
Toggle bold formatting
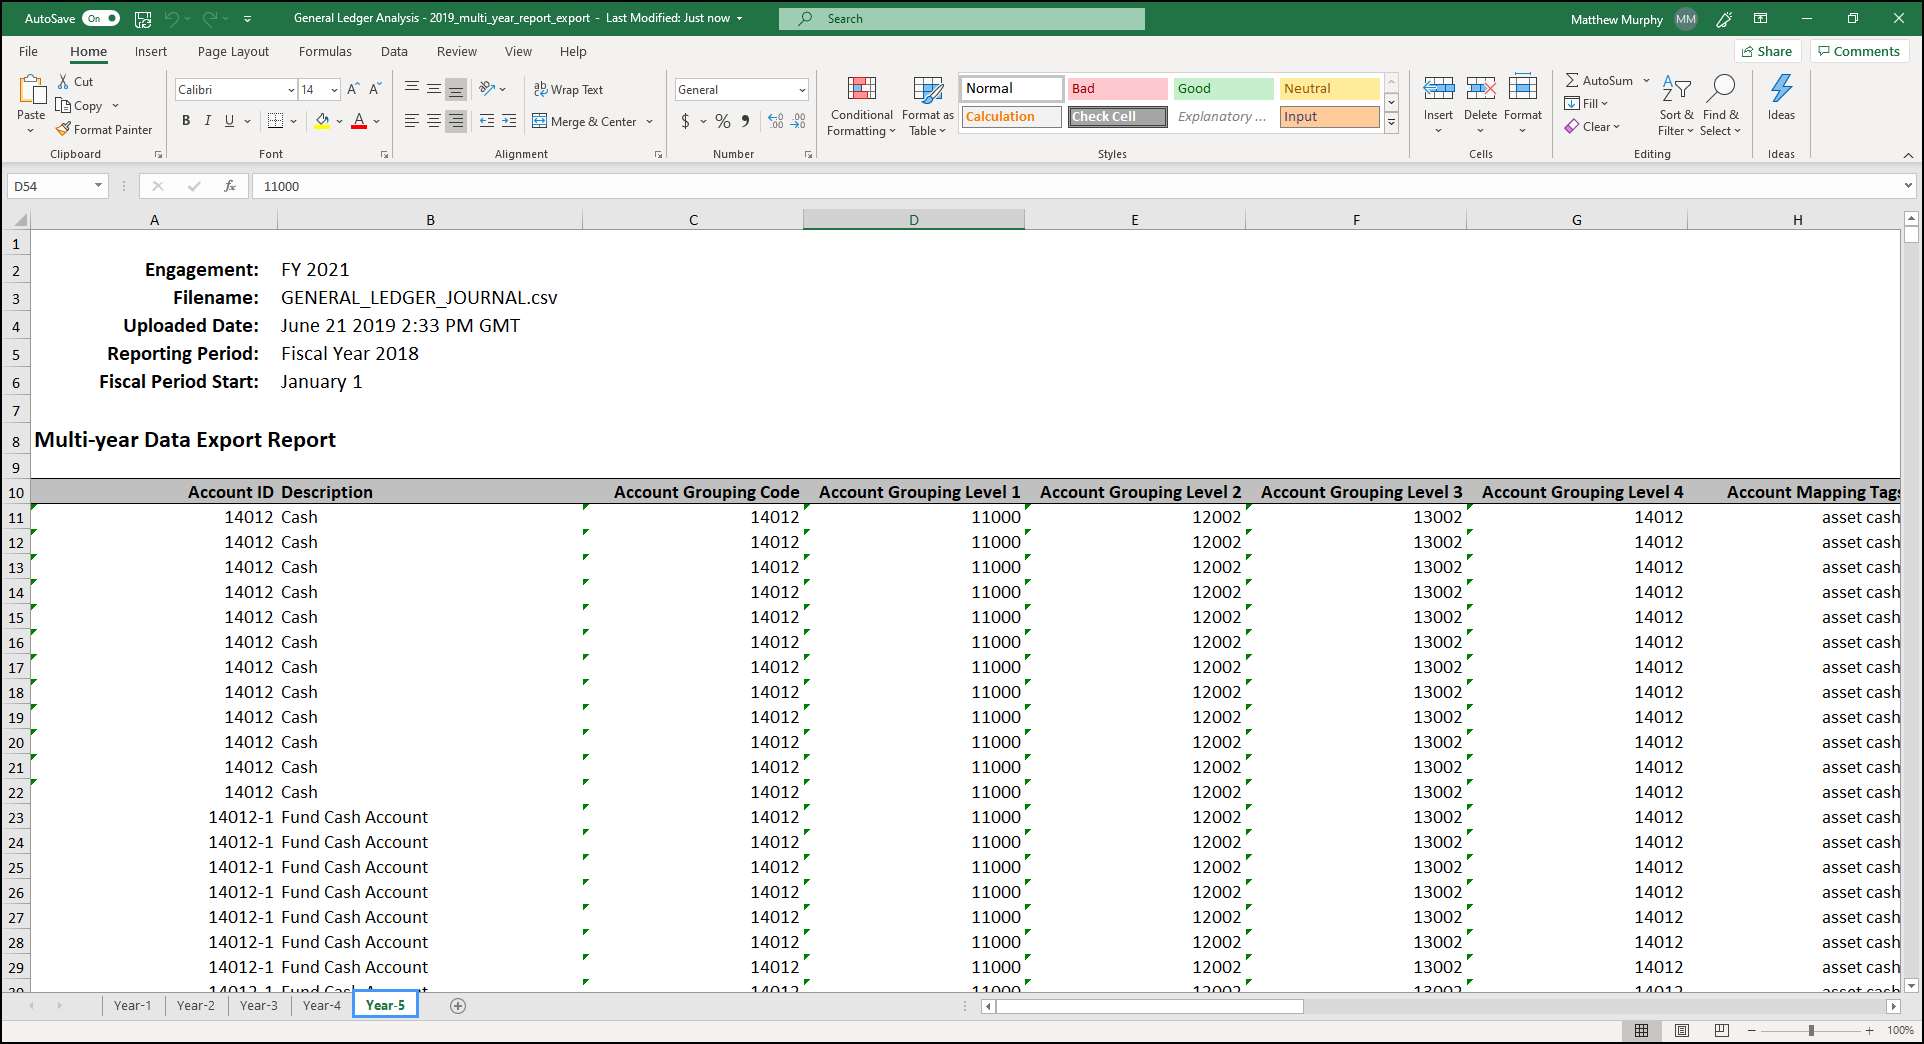tap(185, 120)
